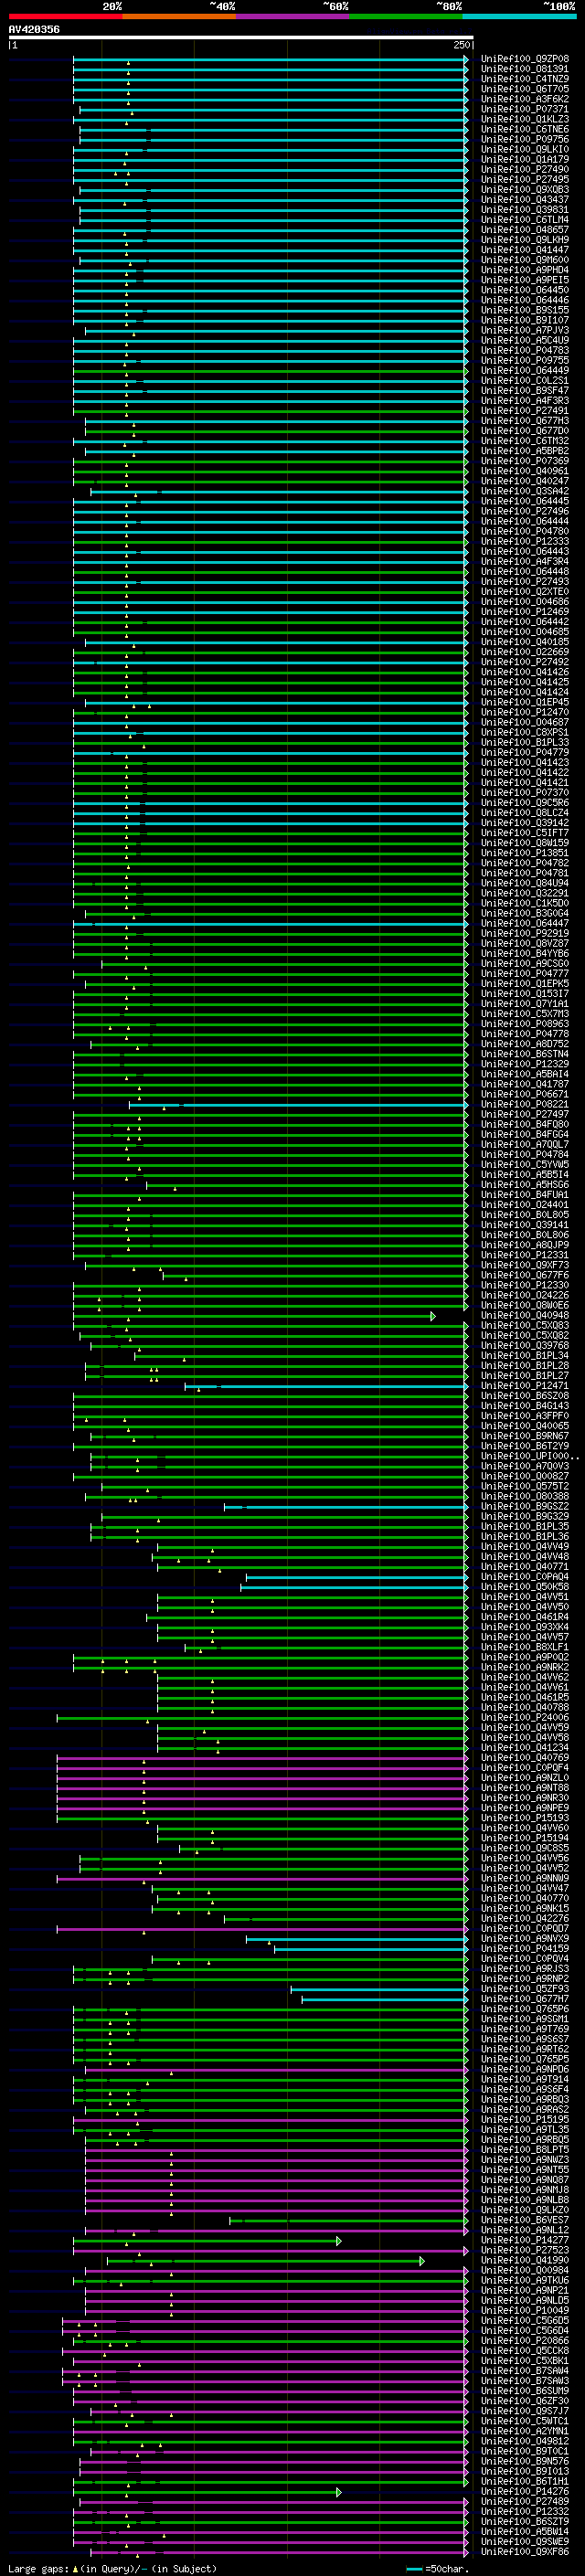This screenshot has width=585, height=2576.
Task: Choose hit label UniRef100_P14277
Action: click(525, 2241)
